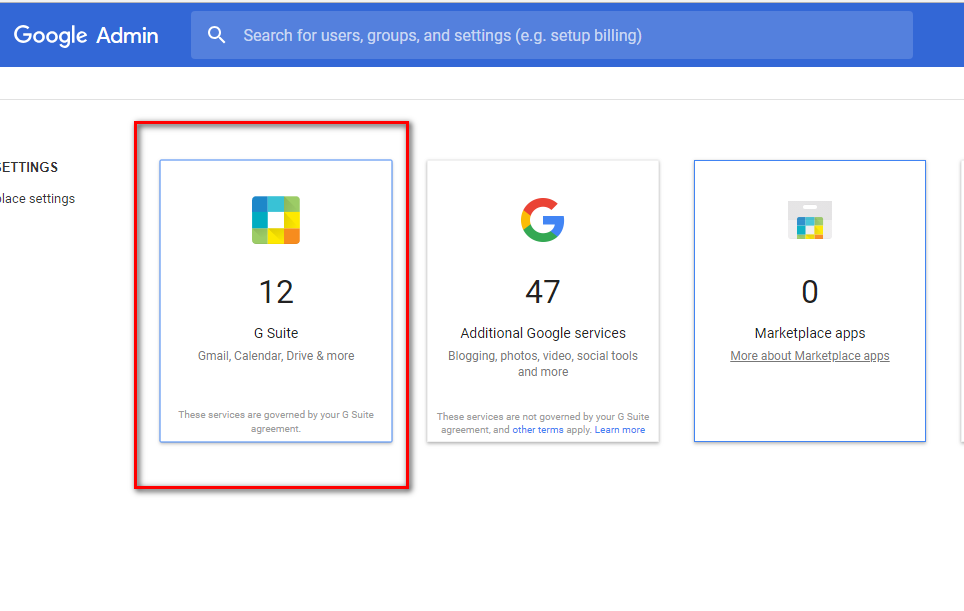Open the G Suite colorful grid icon
964x611 pixels.
(x=276, y=220)
